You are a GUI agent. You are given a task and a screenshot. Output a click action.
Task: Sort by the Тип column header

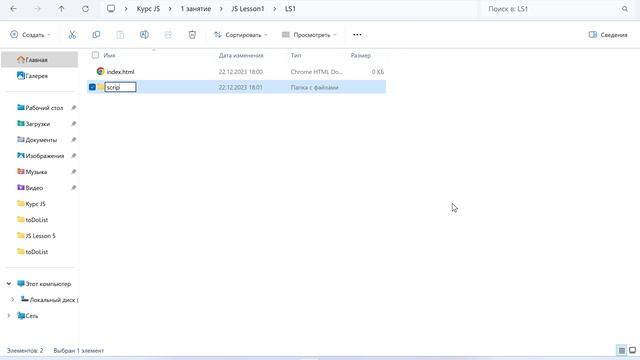pyautogui.click(x=296, y=55)
